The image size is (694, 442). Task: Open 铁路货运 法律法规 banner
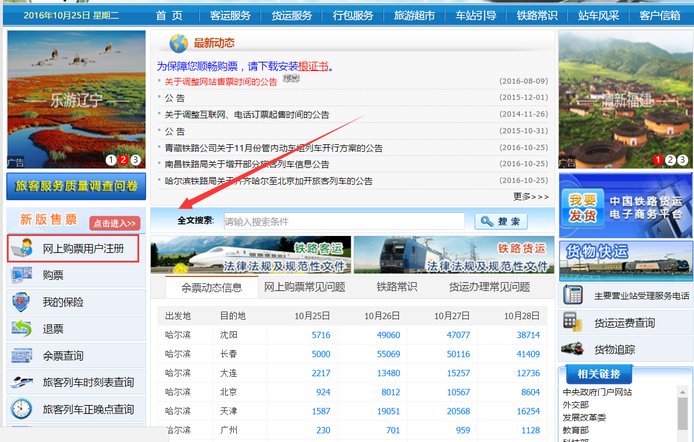[454, 255]
